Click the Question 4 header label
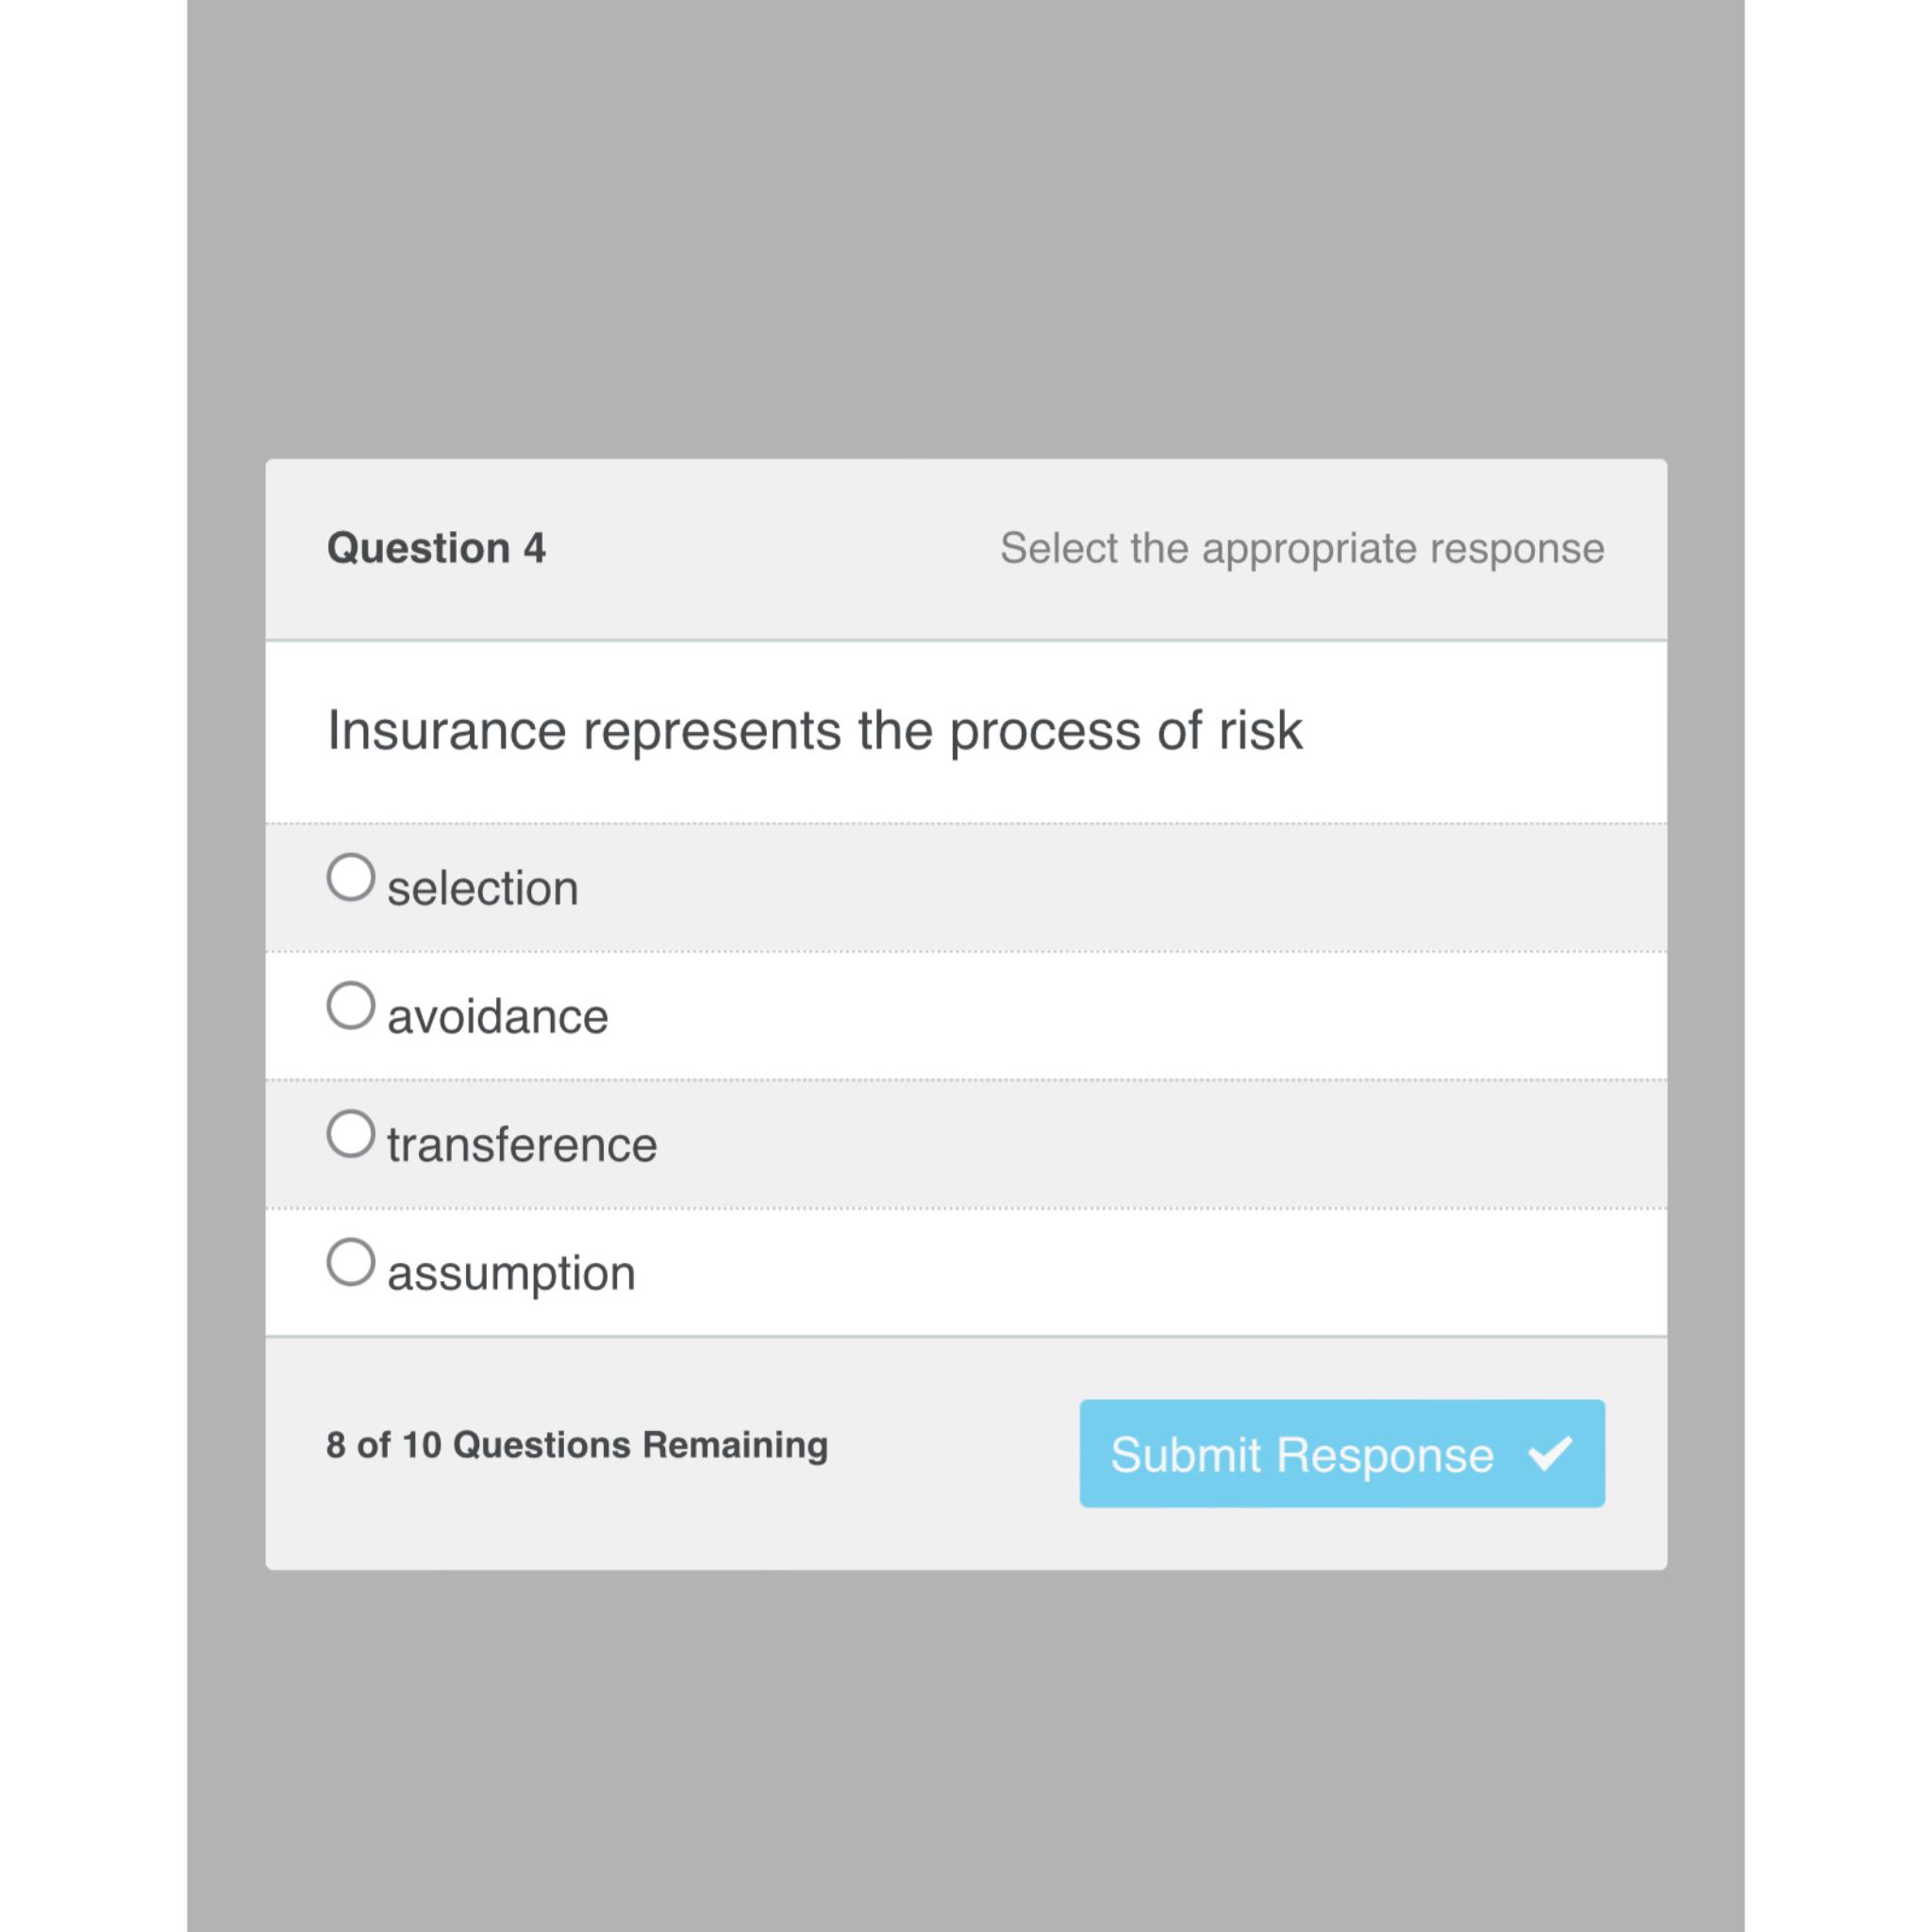 tap(435, 547)
